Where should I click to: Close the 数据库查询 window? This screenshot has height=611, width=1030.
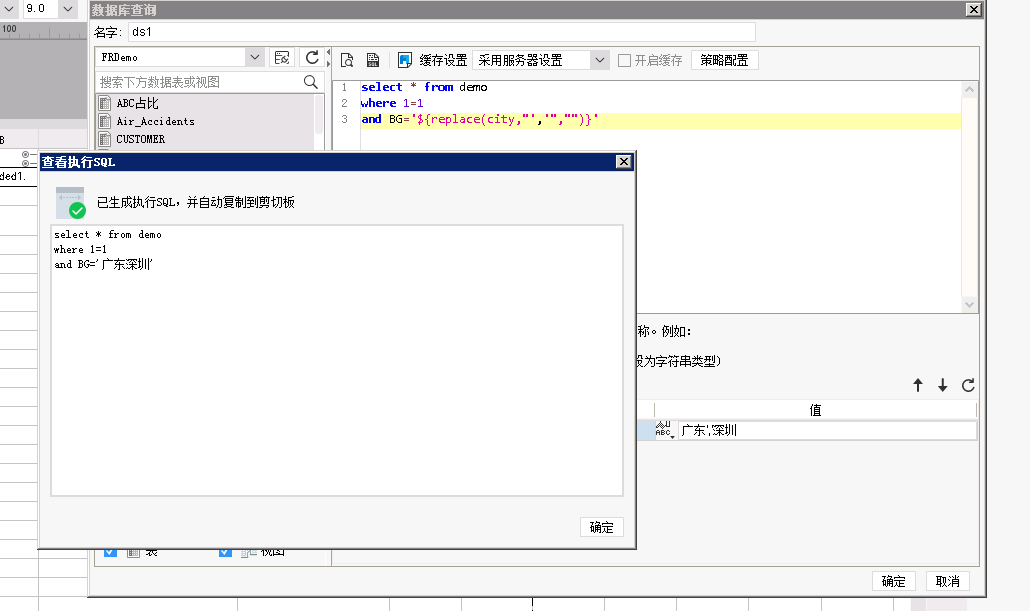point(974,9)
